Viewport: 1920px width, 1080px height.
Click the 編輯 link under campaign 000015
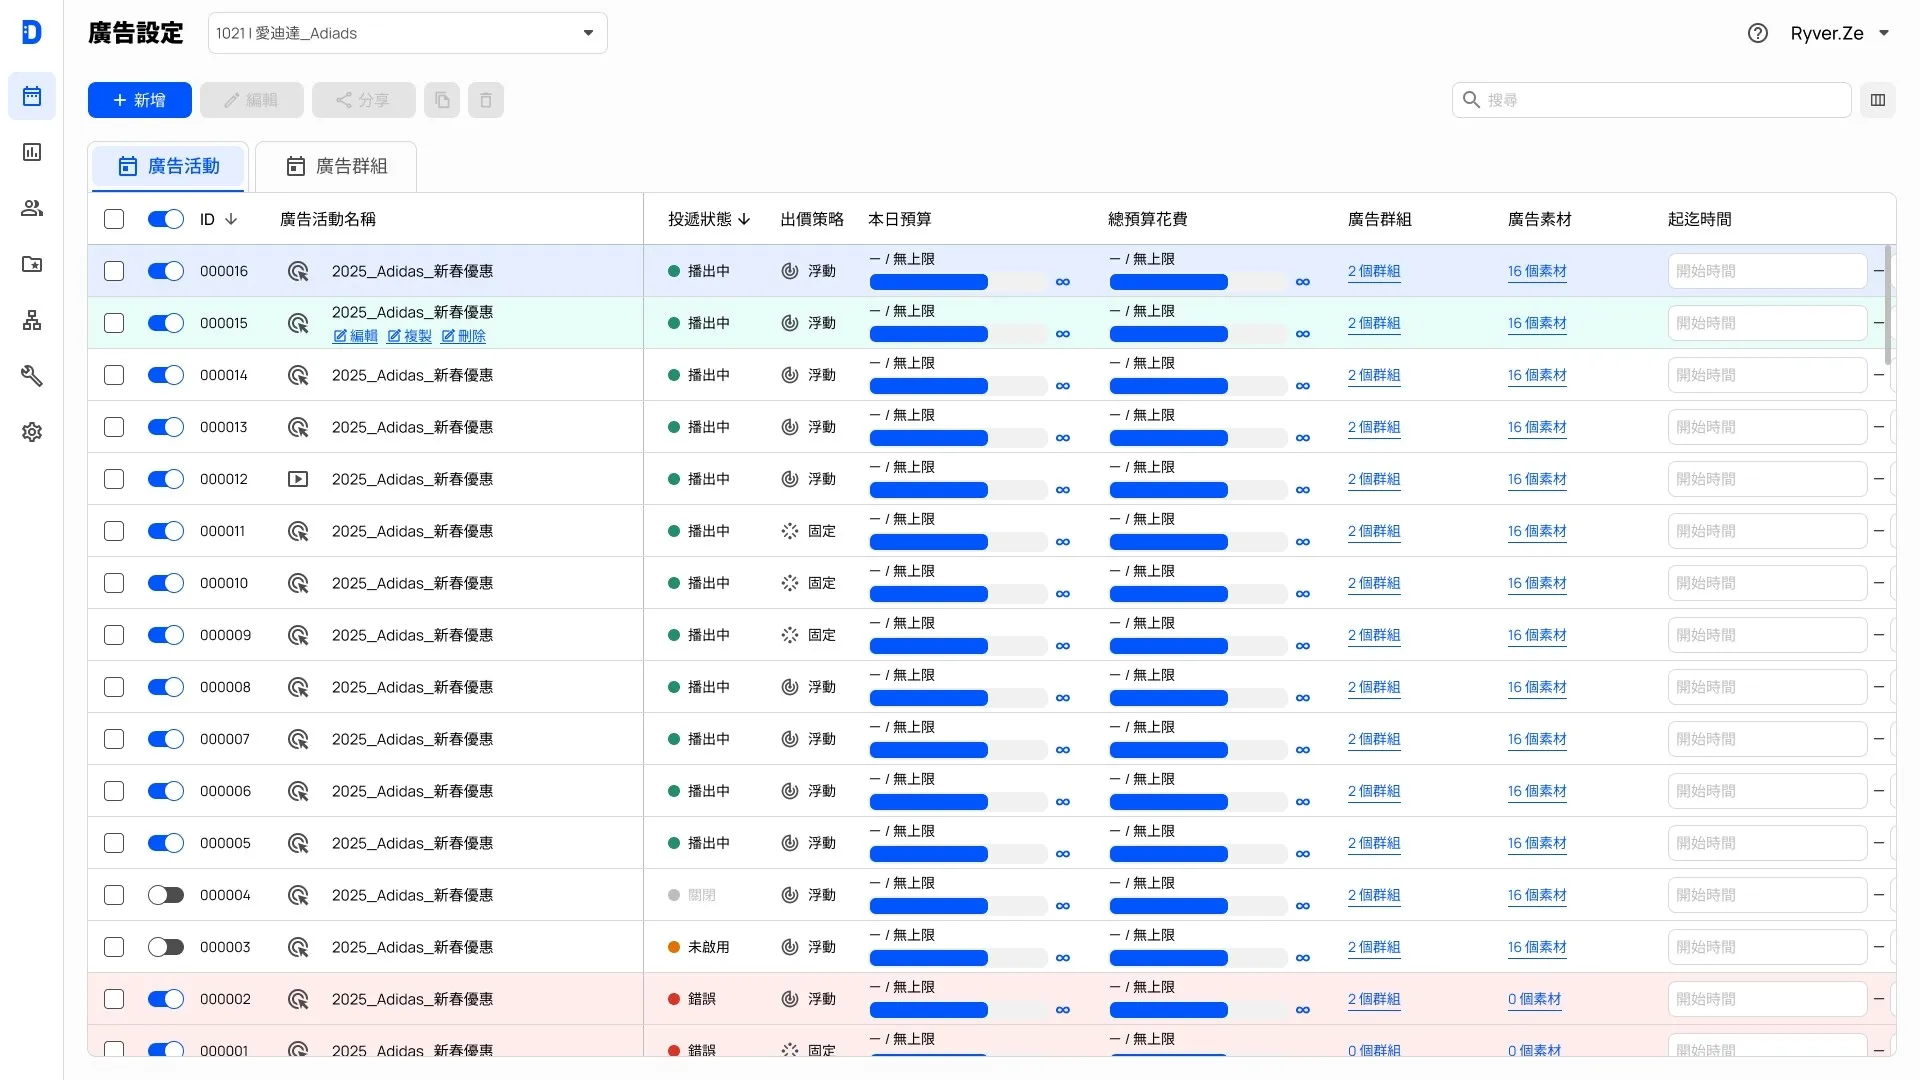point(355,336)
